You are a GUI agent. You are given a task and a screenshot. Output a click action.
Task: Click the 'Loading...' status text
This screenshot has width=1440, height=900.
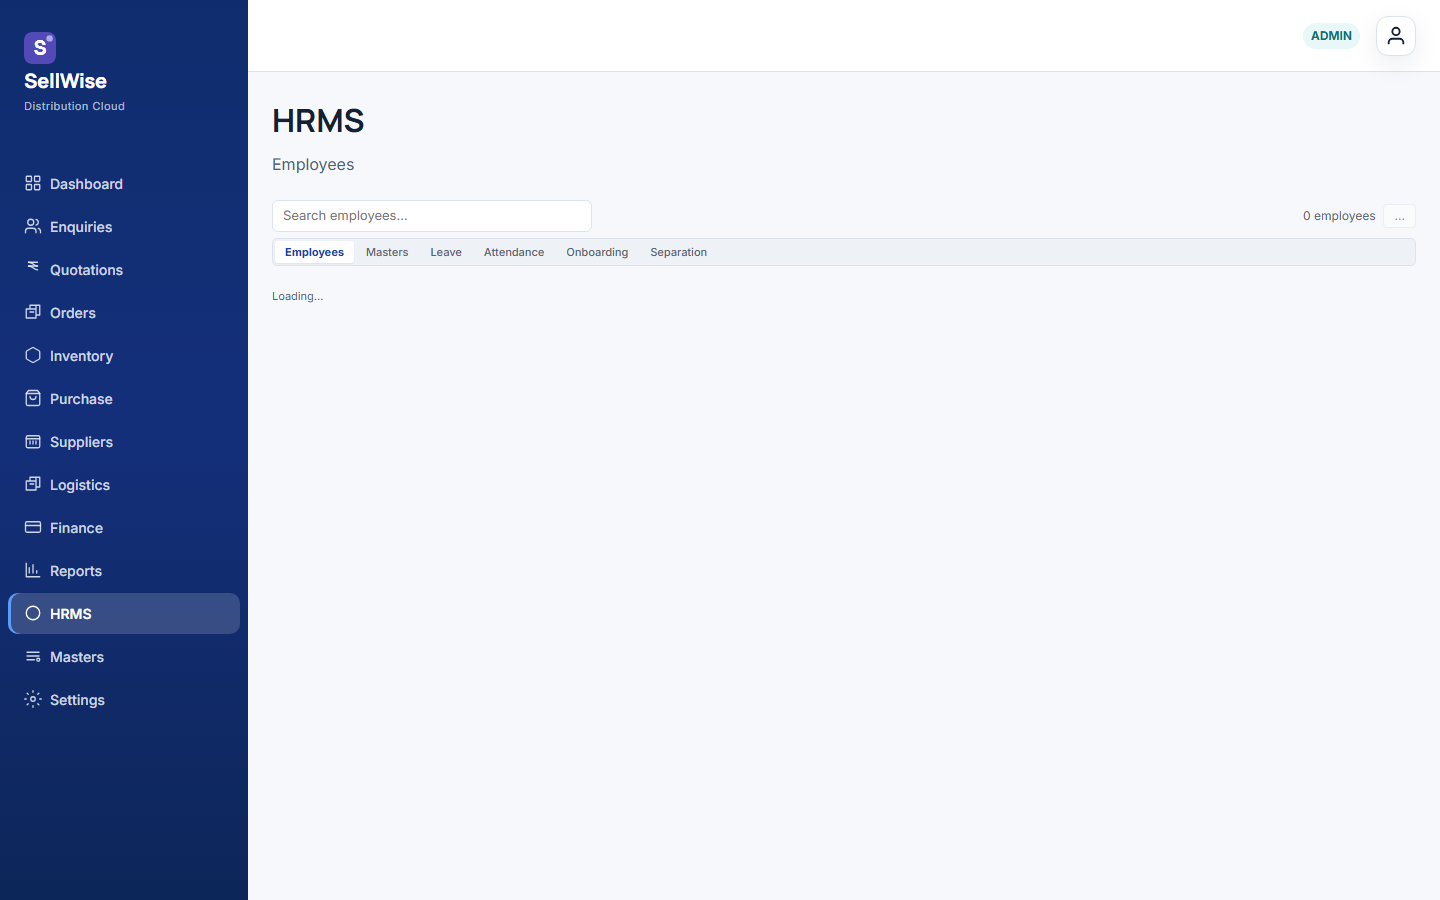pyautogui.click(x=298, y=296)
